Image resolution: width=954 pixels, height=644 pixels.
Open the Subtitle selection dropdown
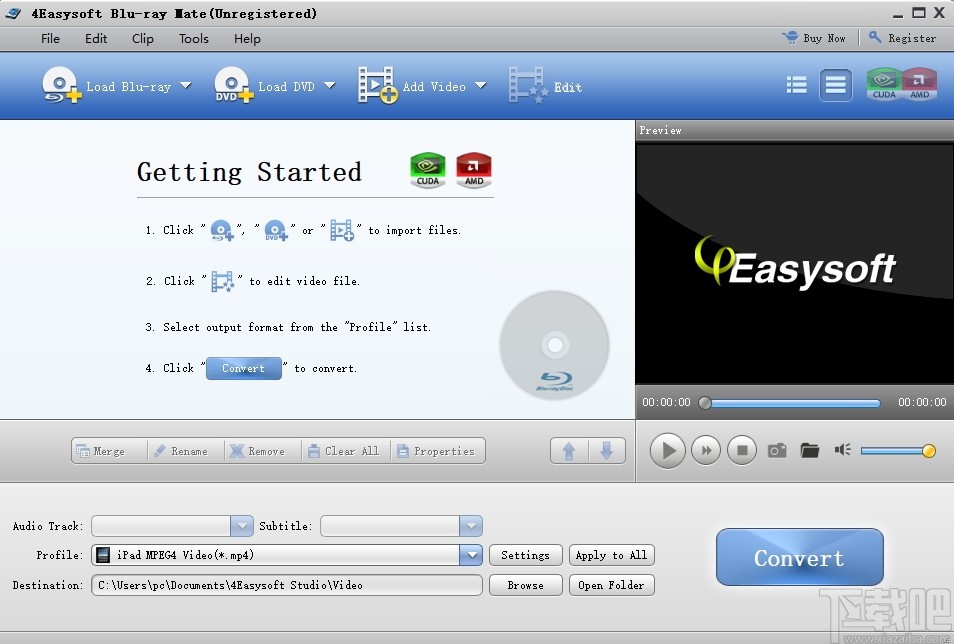(470, 525)
